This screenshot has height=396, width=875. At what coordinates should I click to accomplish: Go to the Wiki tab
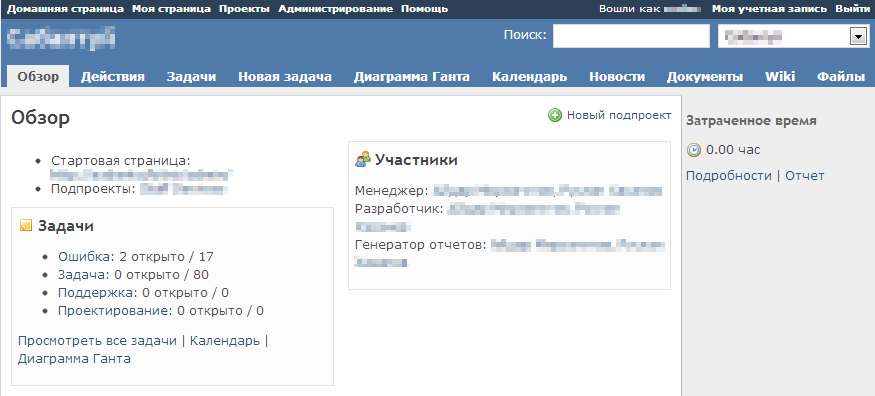tap(780, 77)
